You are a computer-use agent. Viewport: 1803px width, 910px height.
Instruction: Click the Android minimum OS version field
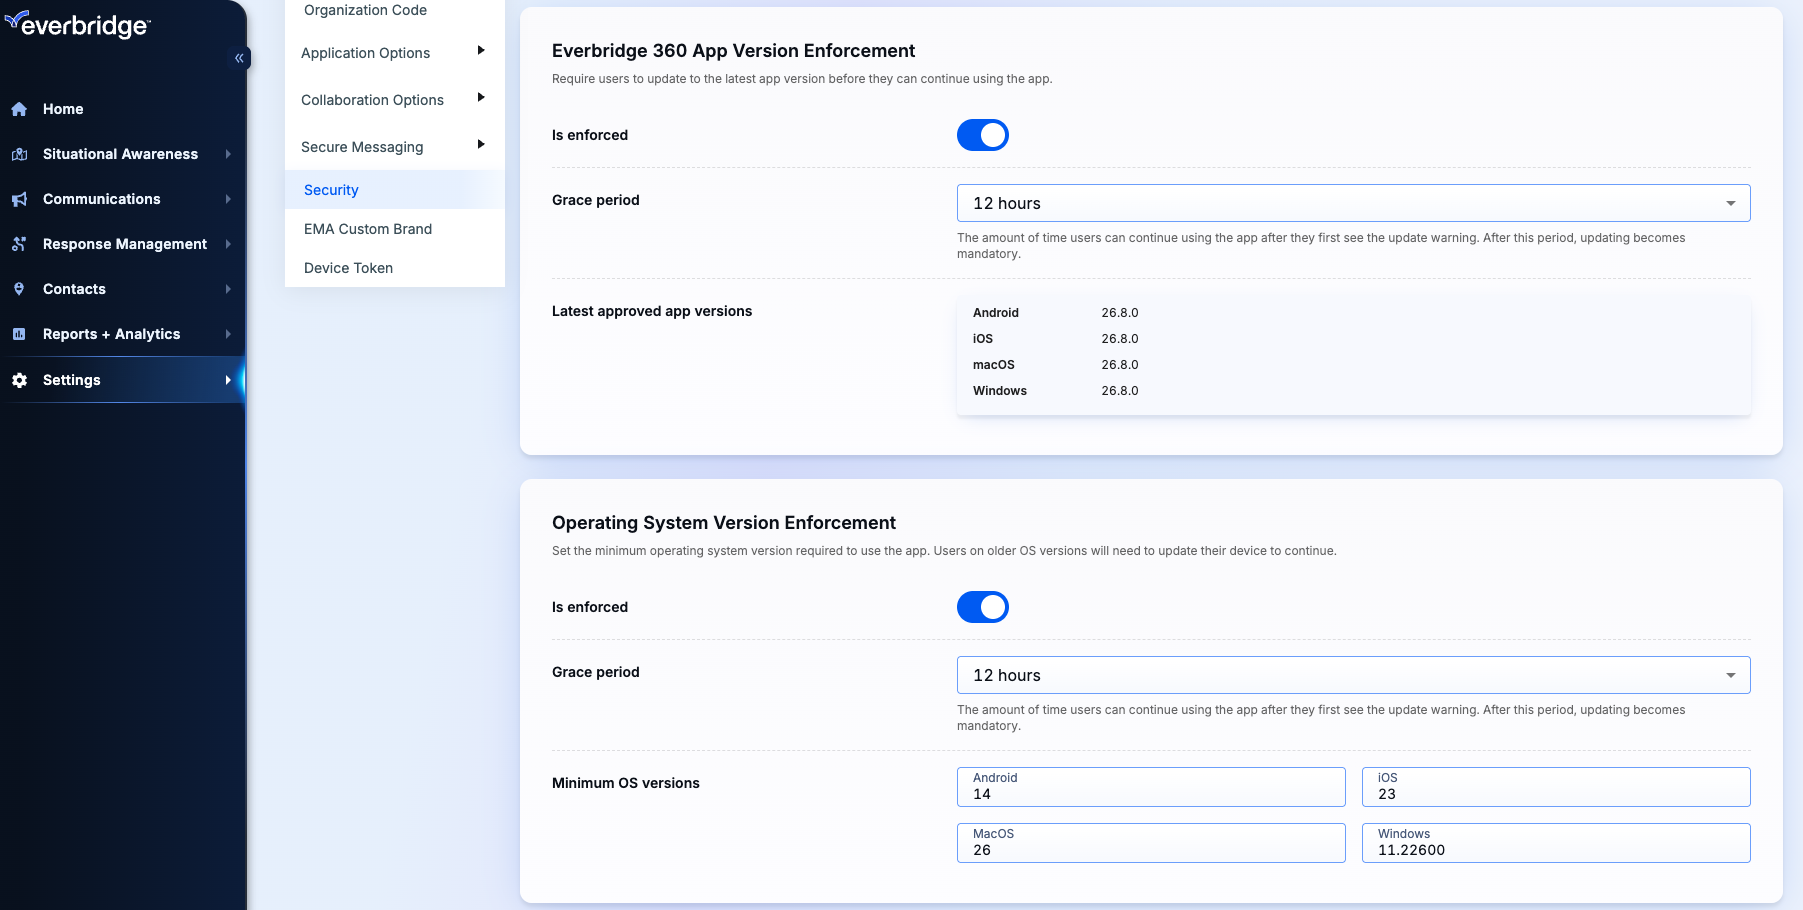[1151, 787]
